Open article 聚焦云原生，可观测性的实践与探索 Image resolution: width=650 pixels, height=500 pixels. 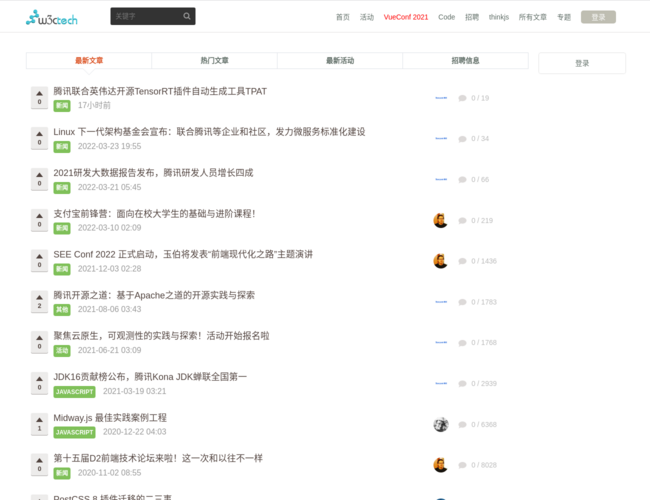[161, 336]
